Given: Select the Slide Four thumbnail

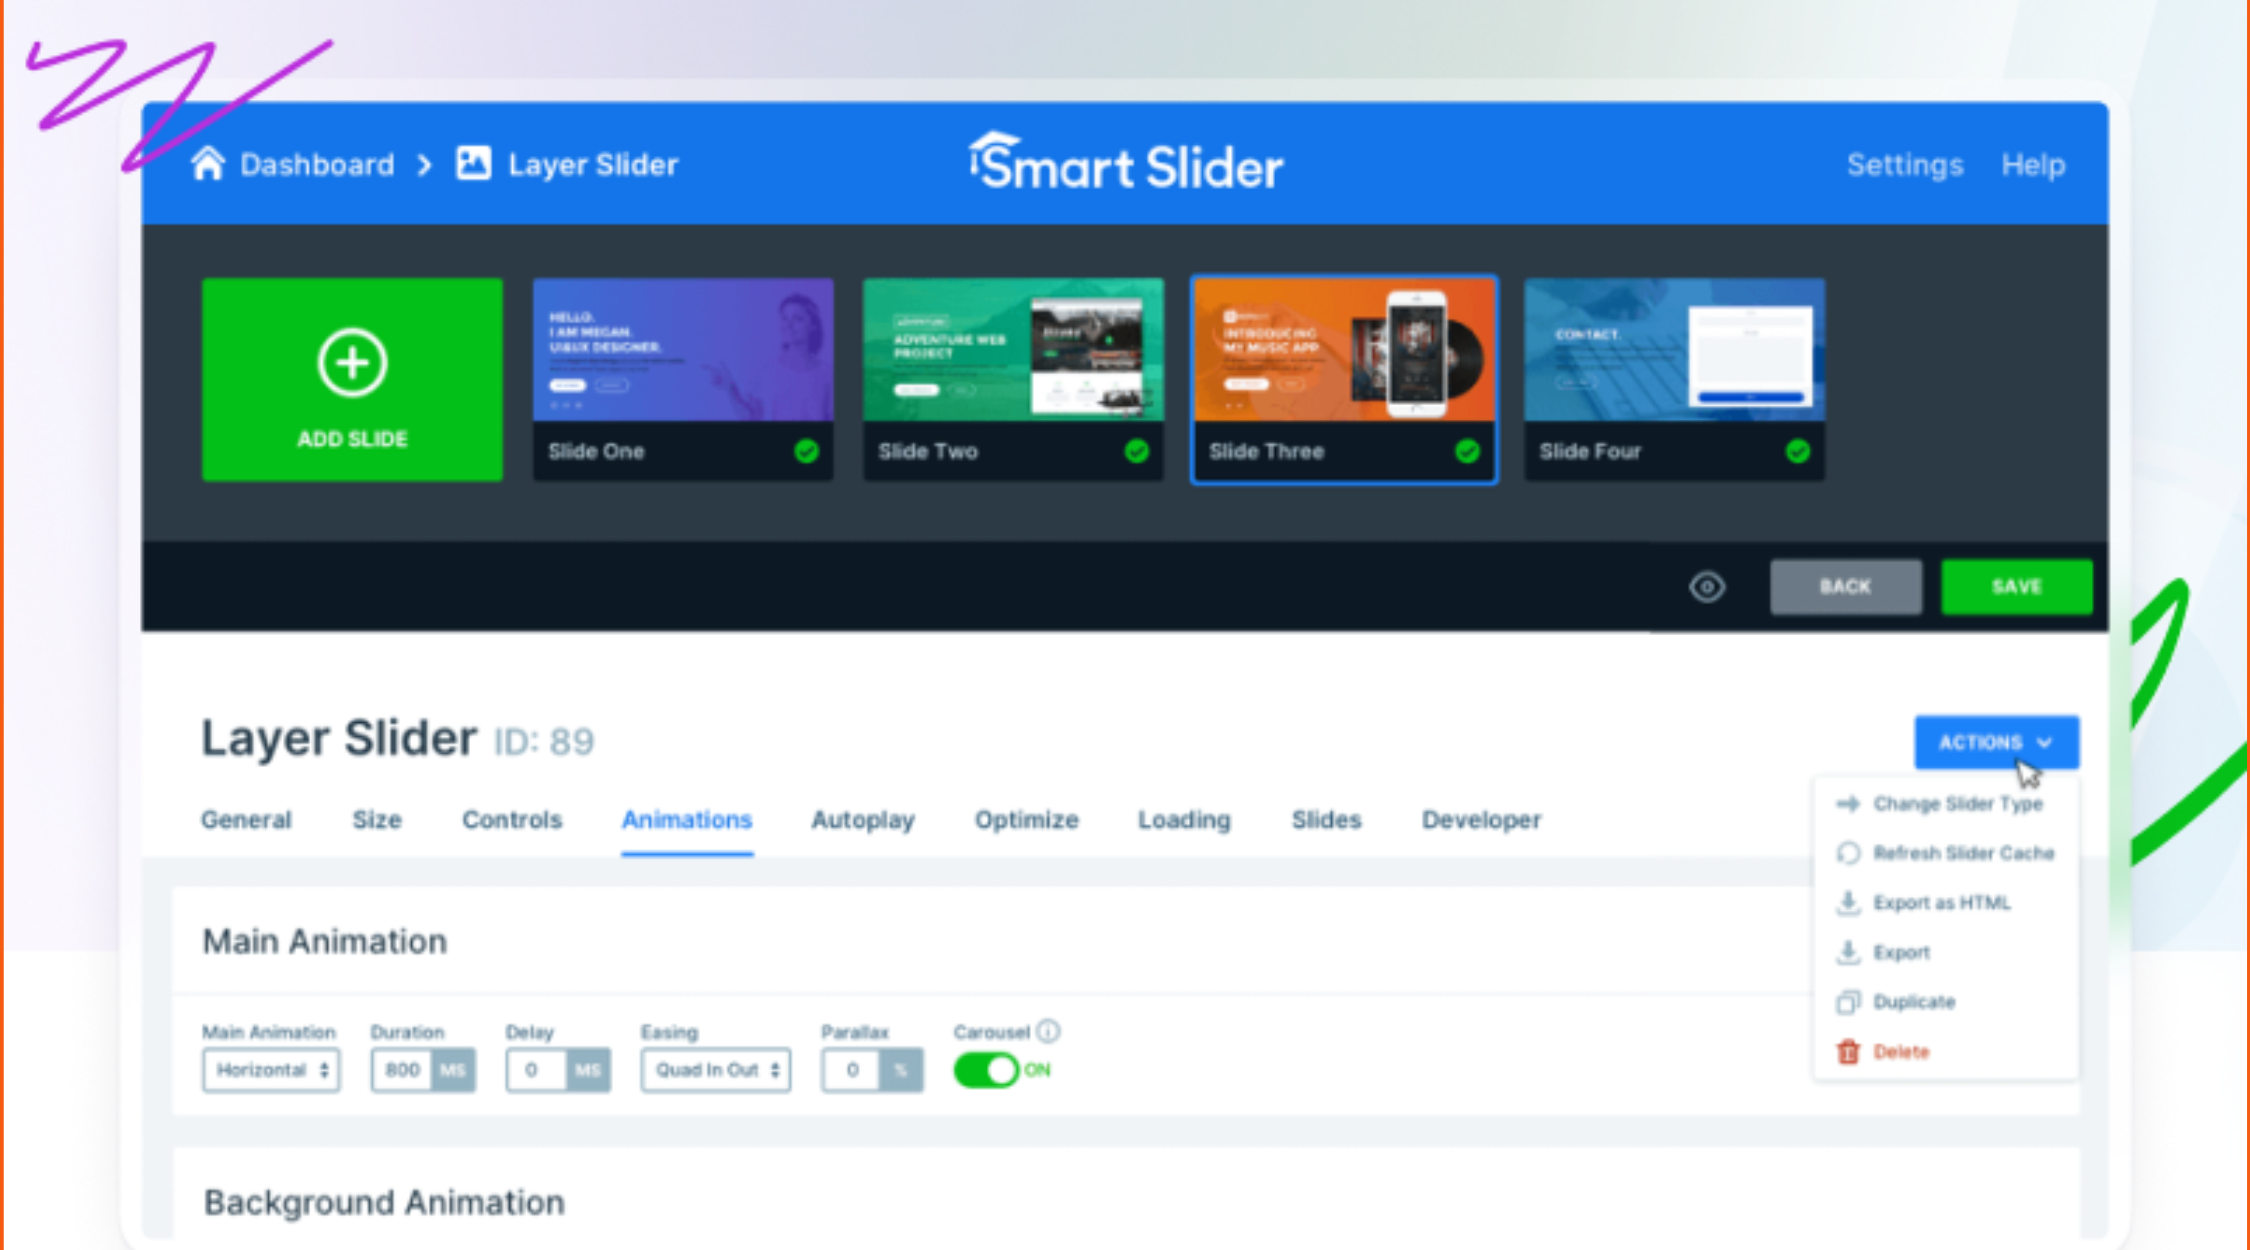Looking at the screenshot, I should tap(1674, 380).
